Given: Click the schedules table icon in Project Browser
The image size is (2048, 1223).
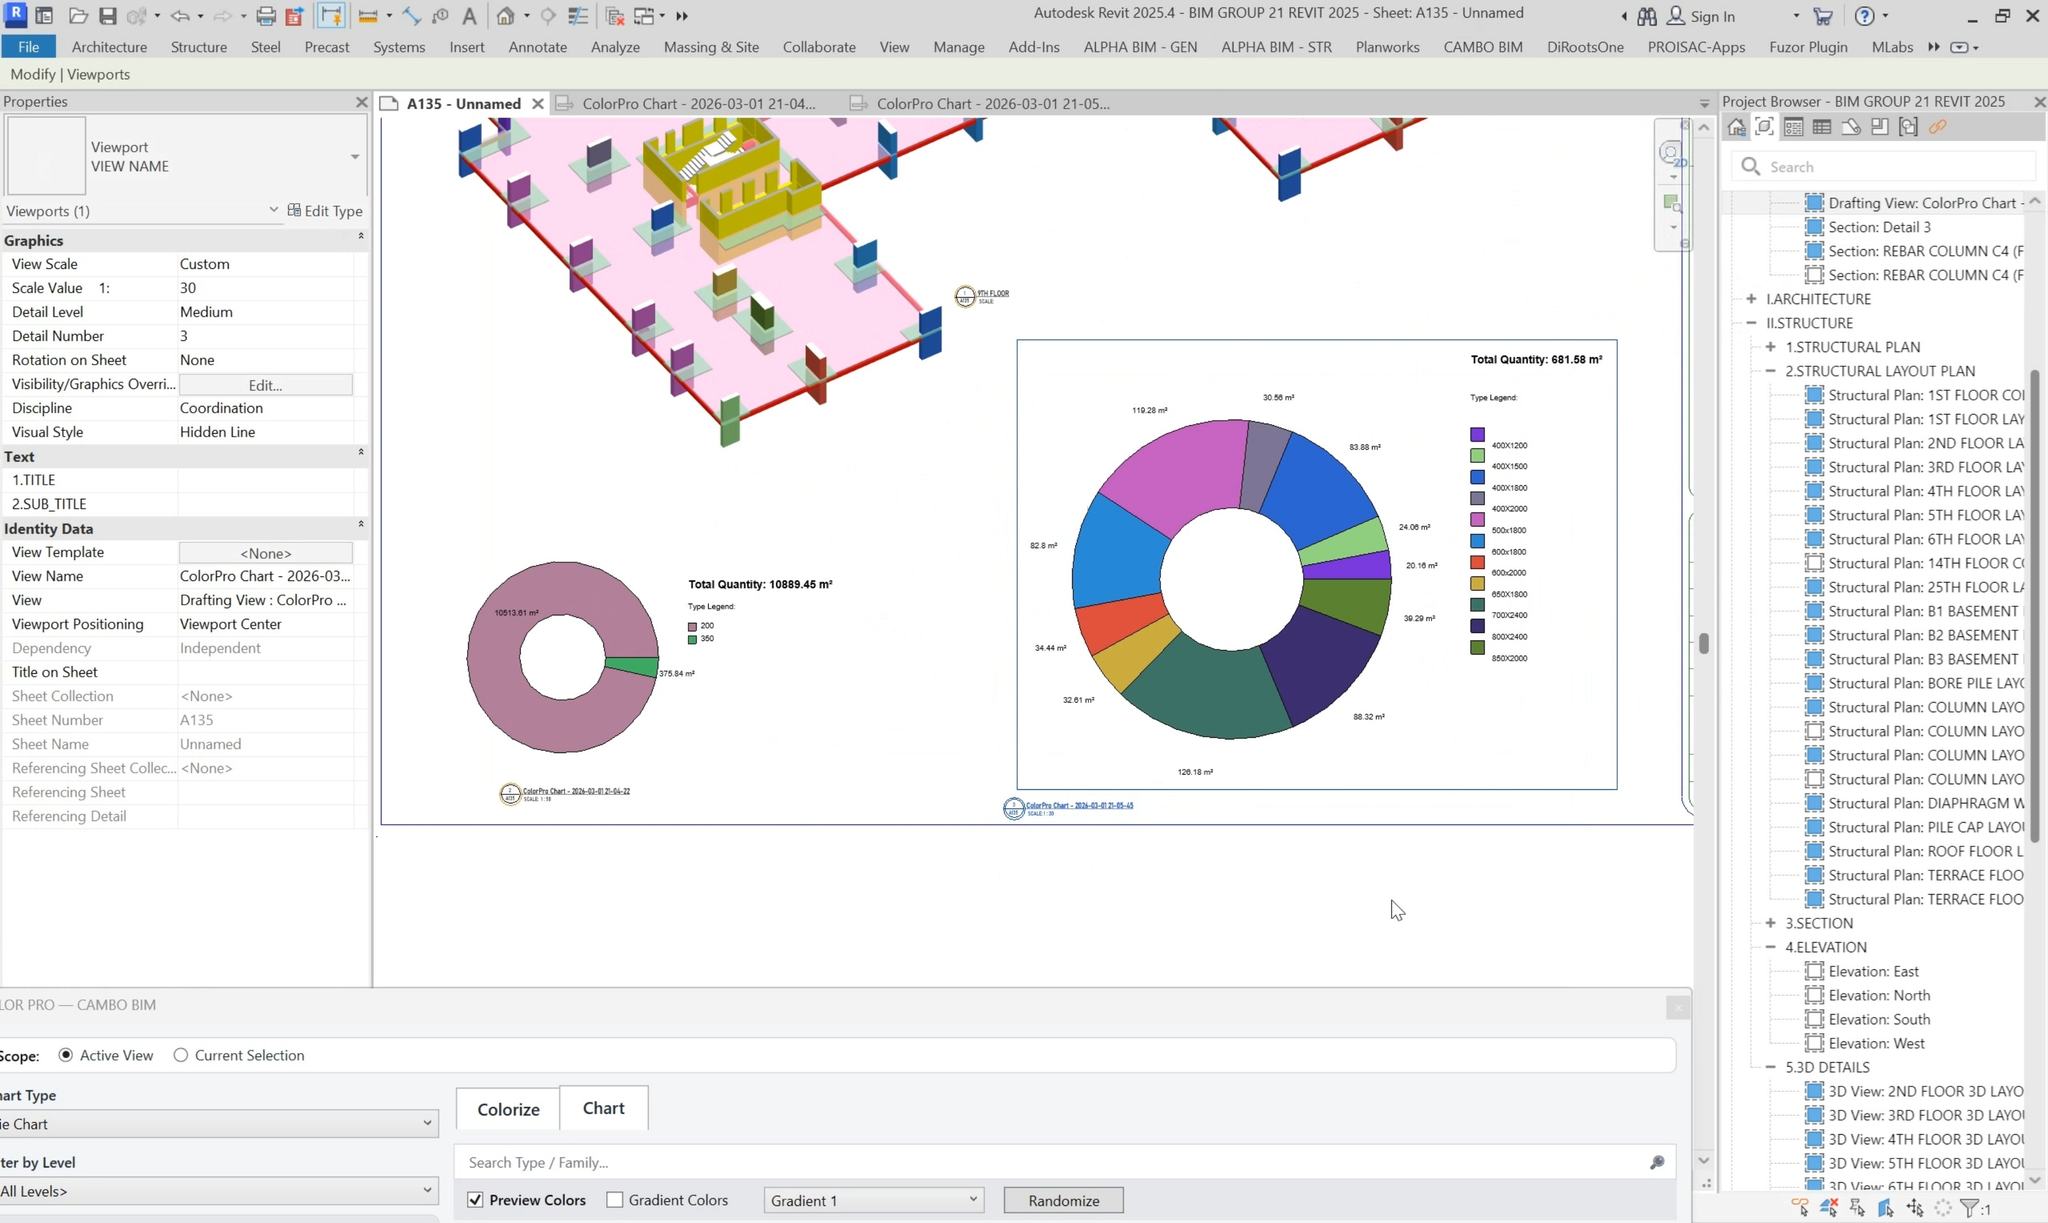Looking at the screenshot, I should [1822, 127].
